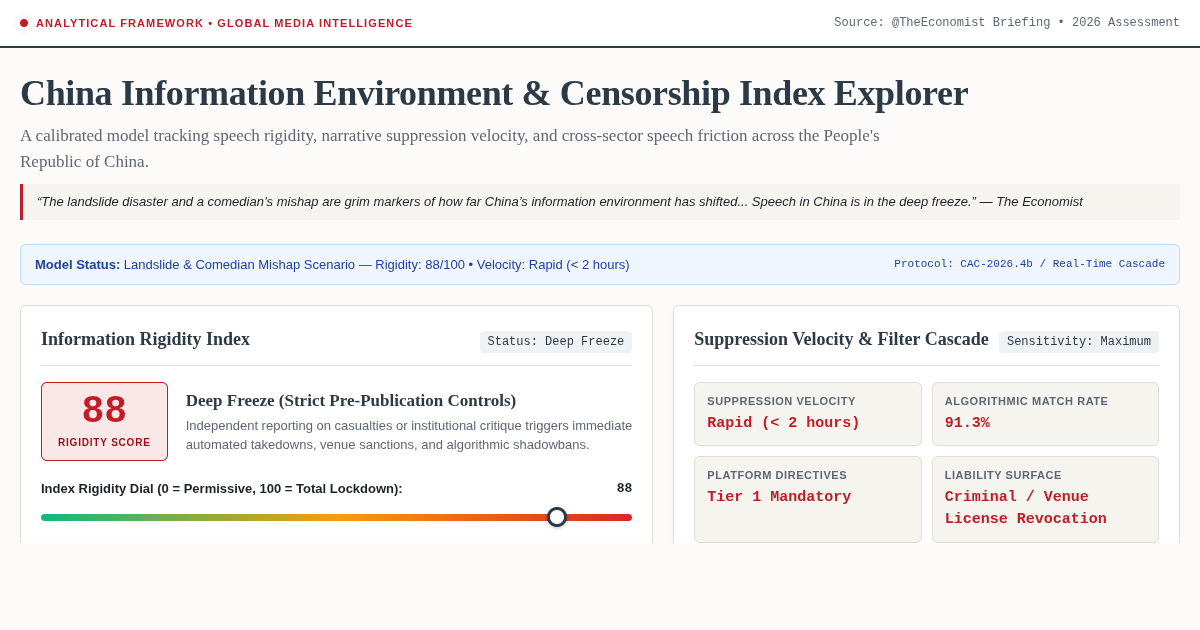Click Protocol CAC-2026.4b label
The image size is (1200, 630).
1029,264
